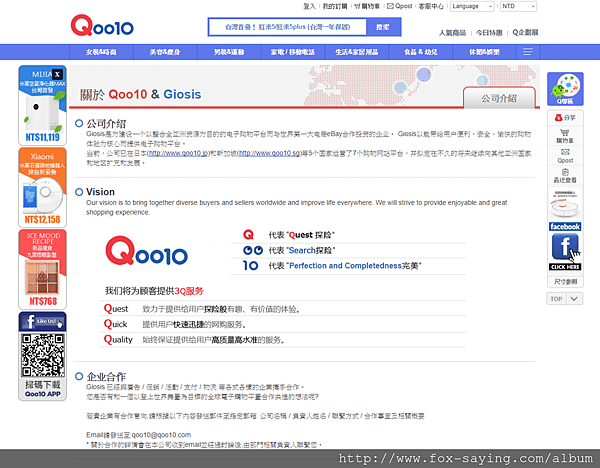Click the down chevron next to TOP
The width and height of the screenshot is (600, 468).
(574, 299)
